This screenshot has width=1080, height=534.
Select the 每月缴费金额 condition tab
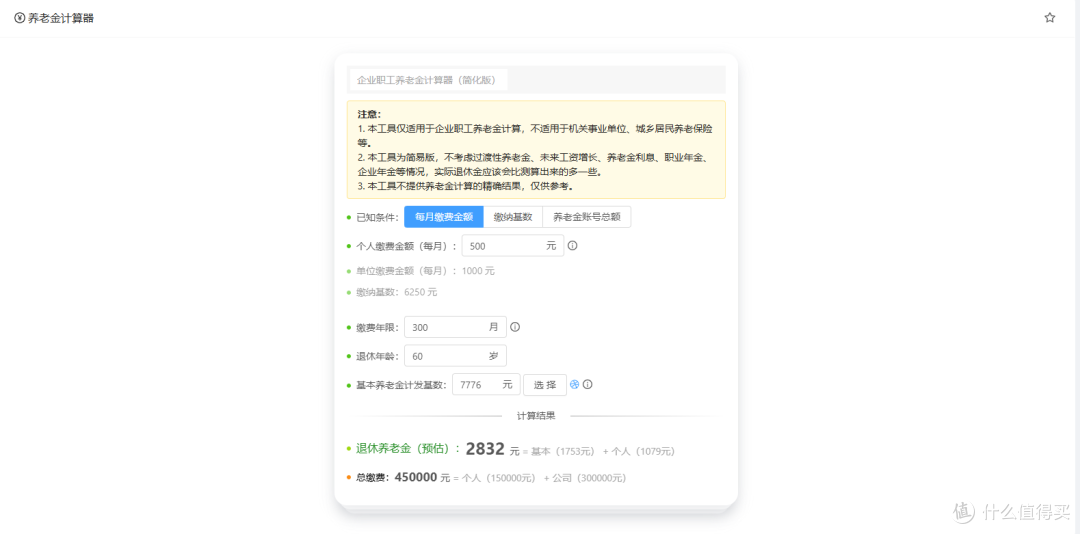tap(444, 216)
